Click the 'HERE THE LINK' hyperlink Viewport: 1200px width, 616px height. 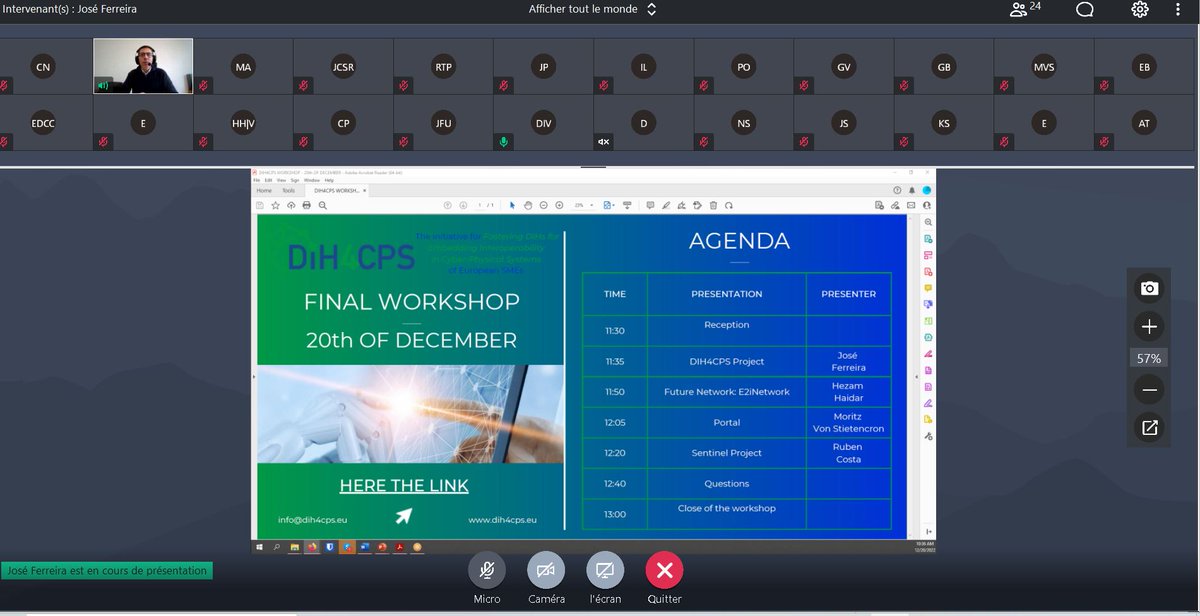click(404, 485)
